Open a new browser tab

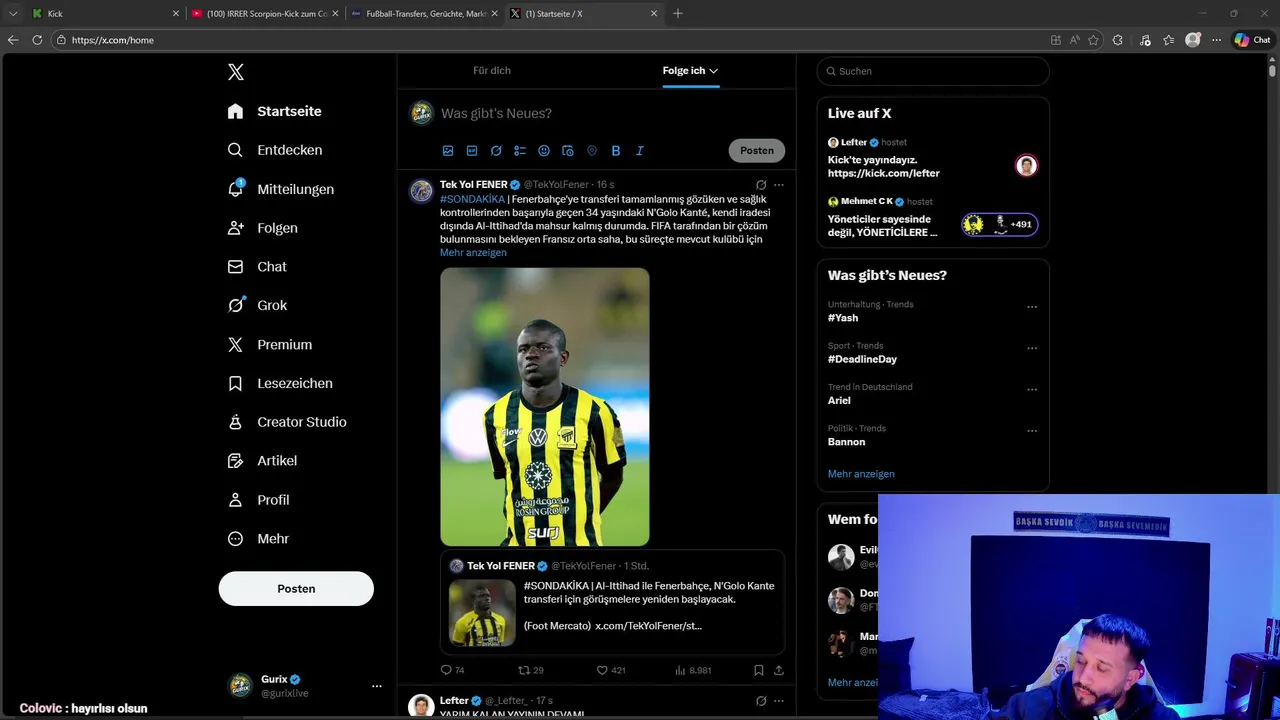coord(678,14)
